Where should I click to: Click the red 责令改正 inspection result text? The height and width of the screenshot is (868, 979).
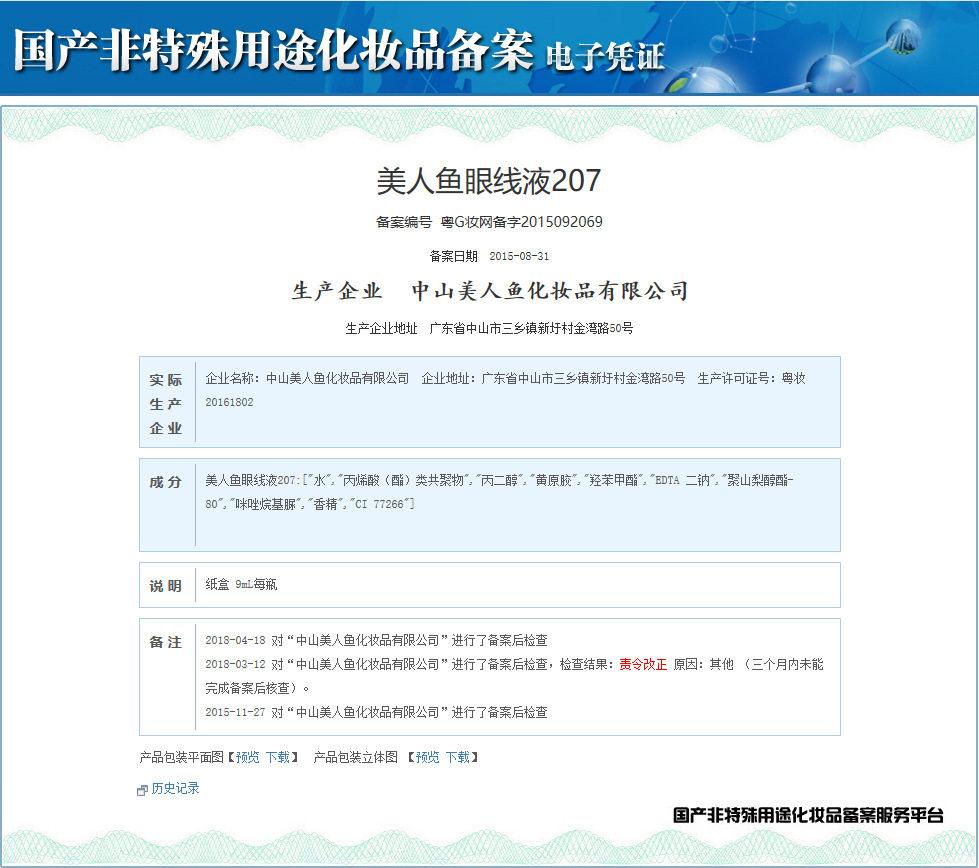coord(643,664)
